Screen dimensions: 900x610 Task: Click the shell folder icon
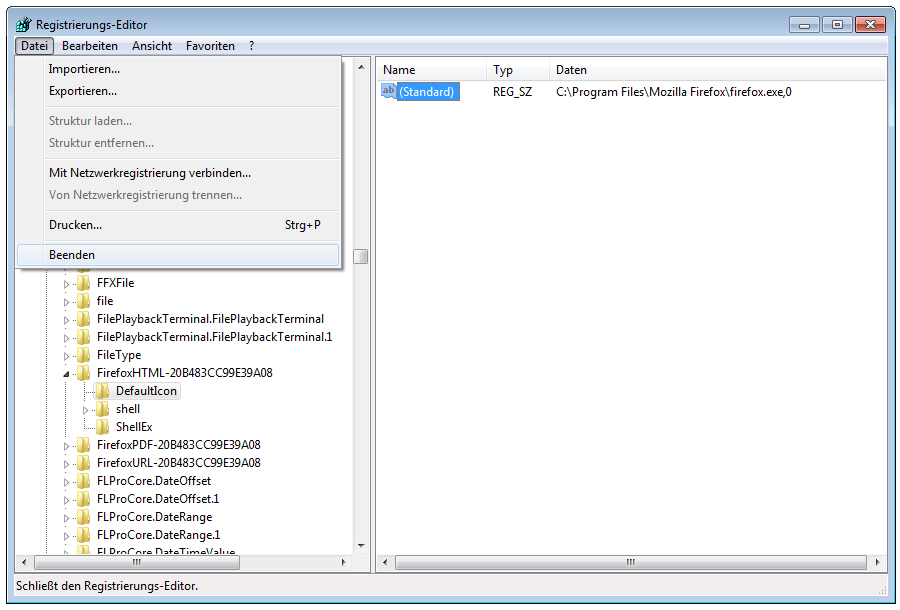(103, 409)
